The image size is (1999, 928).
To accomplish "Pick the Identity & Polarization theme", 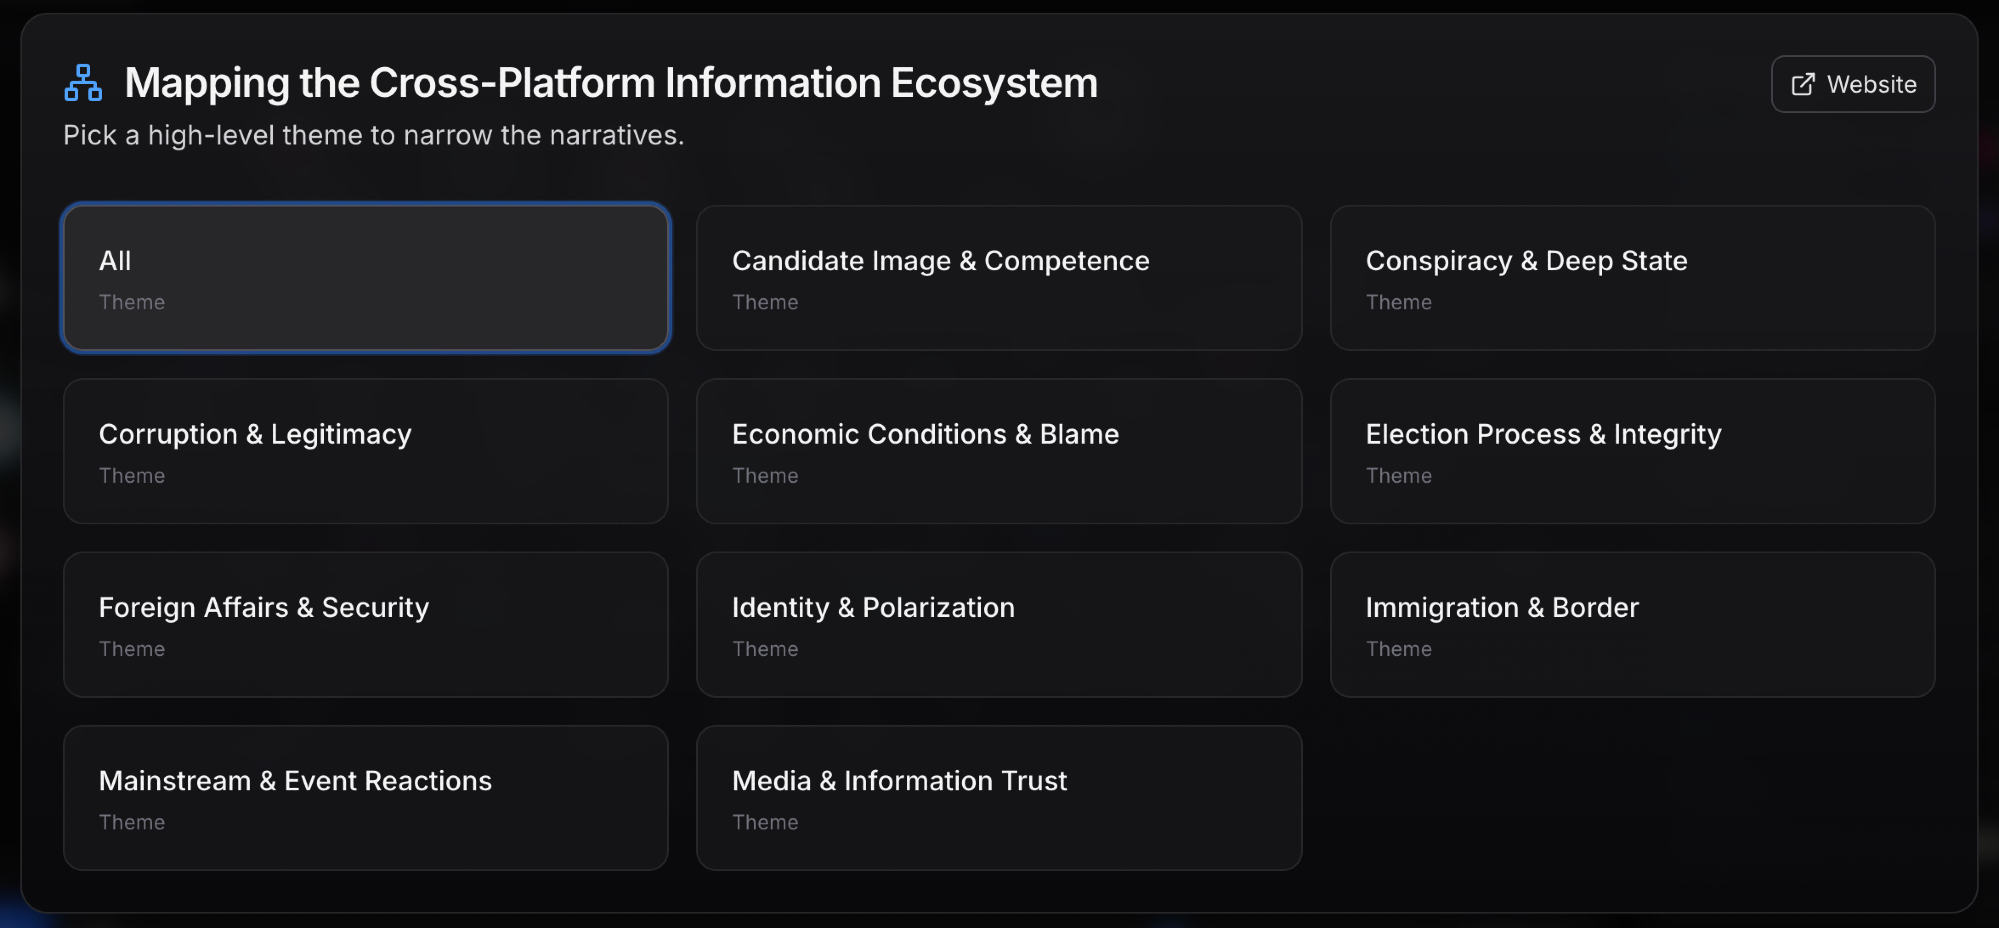I will pyautogui.click(x=998, y=624).
